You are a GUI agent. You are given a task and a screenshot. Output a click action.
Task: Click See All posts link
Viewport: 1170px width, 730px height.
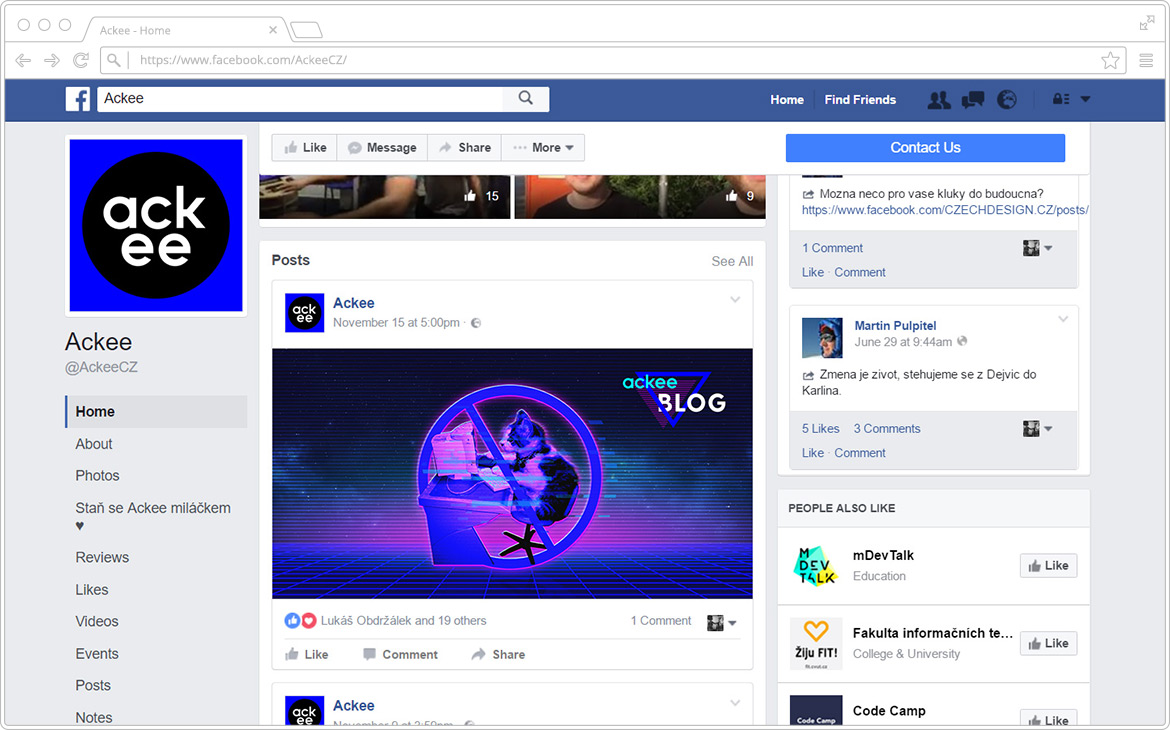pyautogui.click(x=732, y=261)
